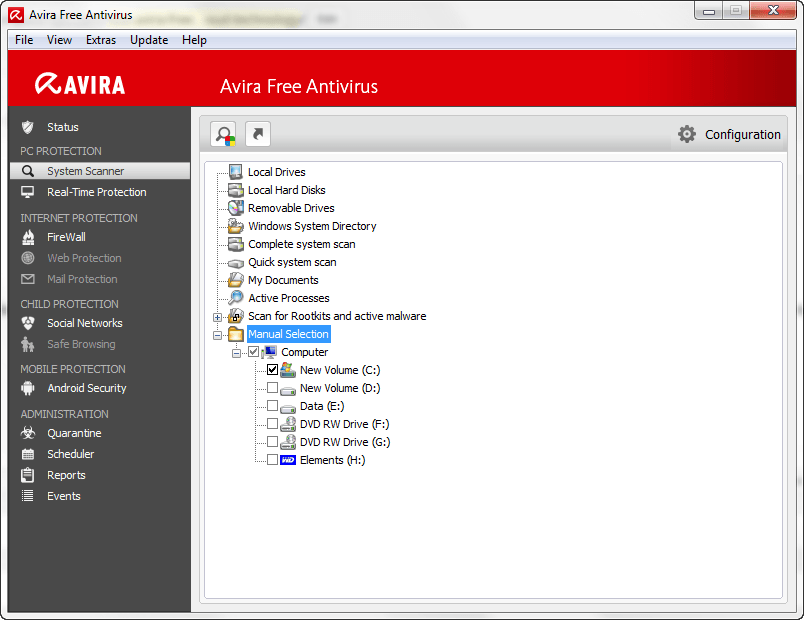The image size is (804, 620).
Task: Minimize the Avira Free Antivirus window
Action: (x=709, y=11)
